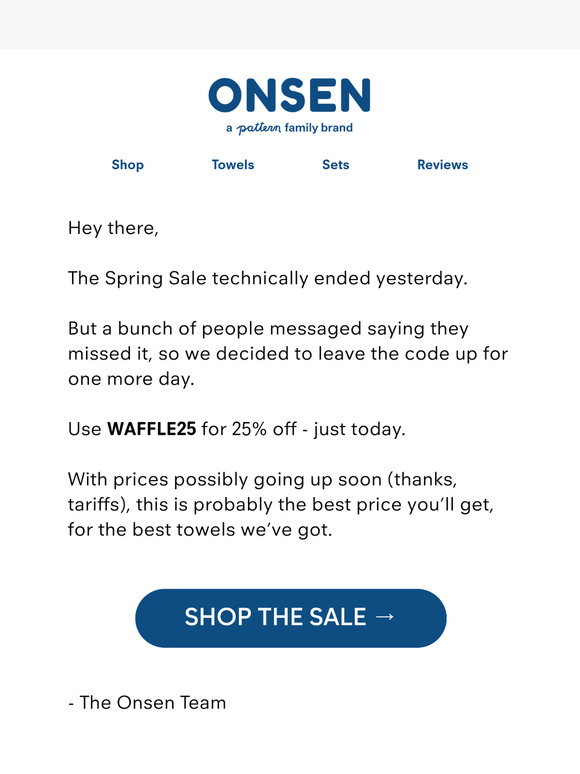
Task: Click the gray header bar above the email
Action: click(x=290, y=25)
